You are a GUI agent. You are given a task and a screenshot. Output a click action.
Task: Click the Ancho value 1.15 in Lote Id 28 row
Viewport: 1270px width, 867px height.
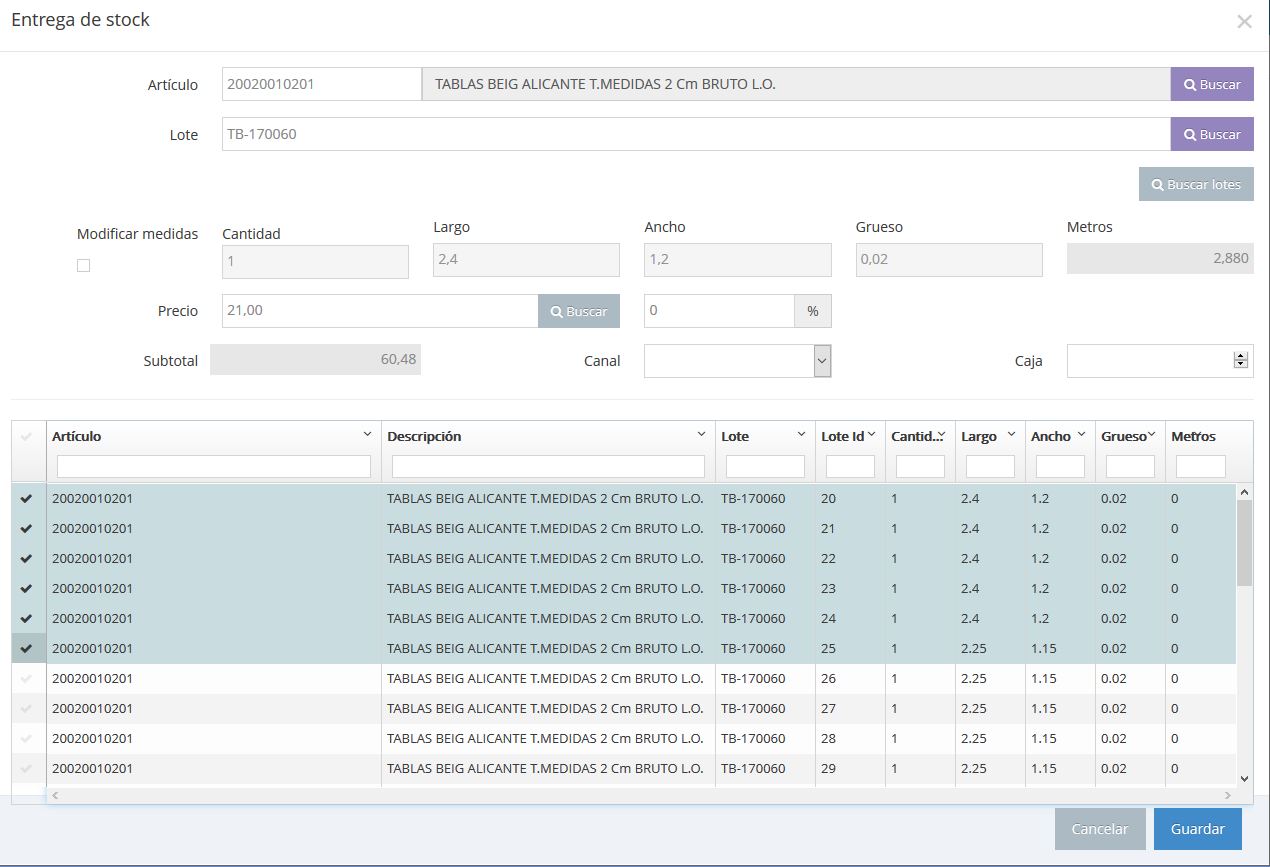(1044, 738)
